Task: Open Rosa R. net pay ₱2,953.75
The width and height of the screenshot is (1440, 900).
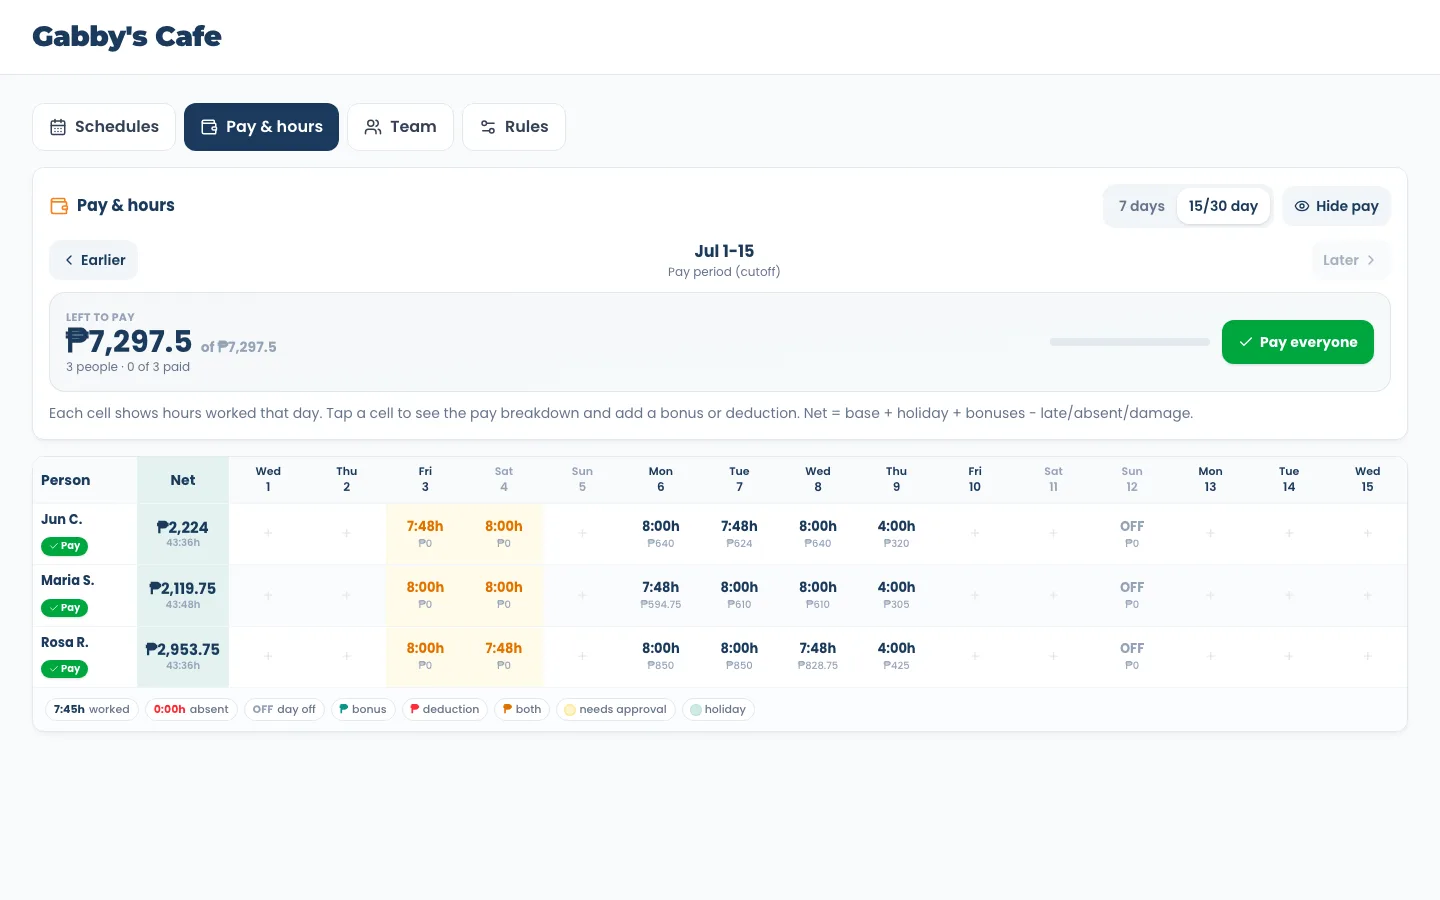Action: [183, 656]
